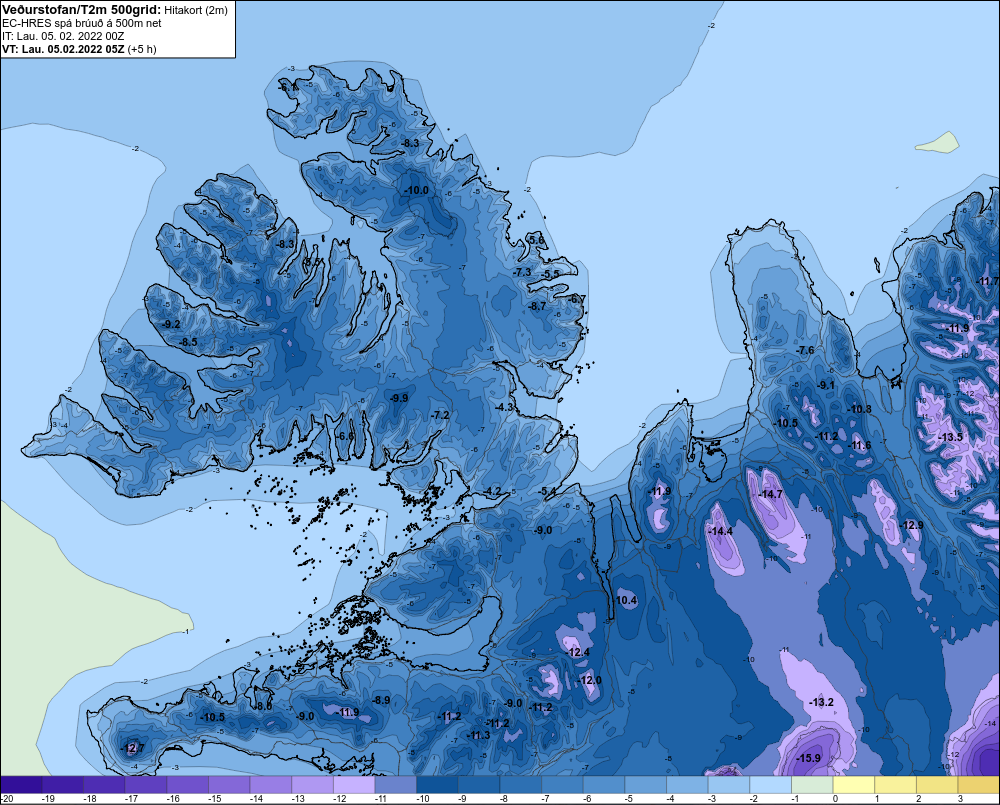Click the legend swatch starting at -5

point(645,785)
